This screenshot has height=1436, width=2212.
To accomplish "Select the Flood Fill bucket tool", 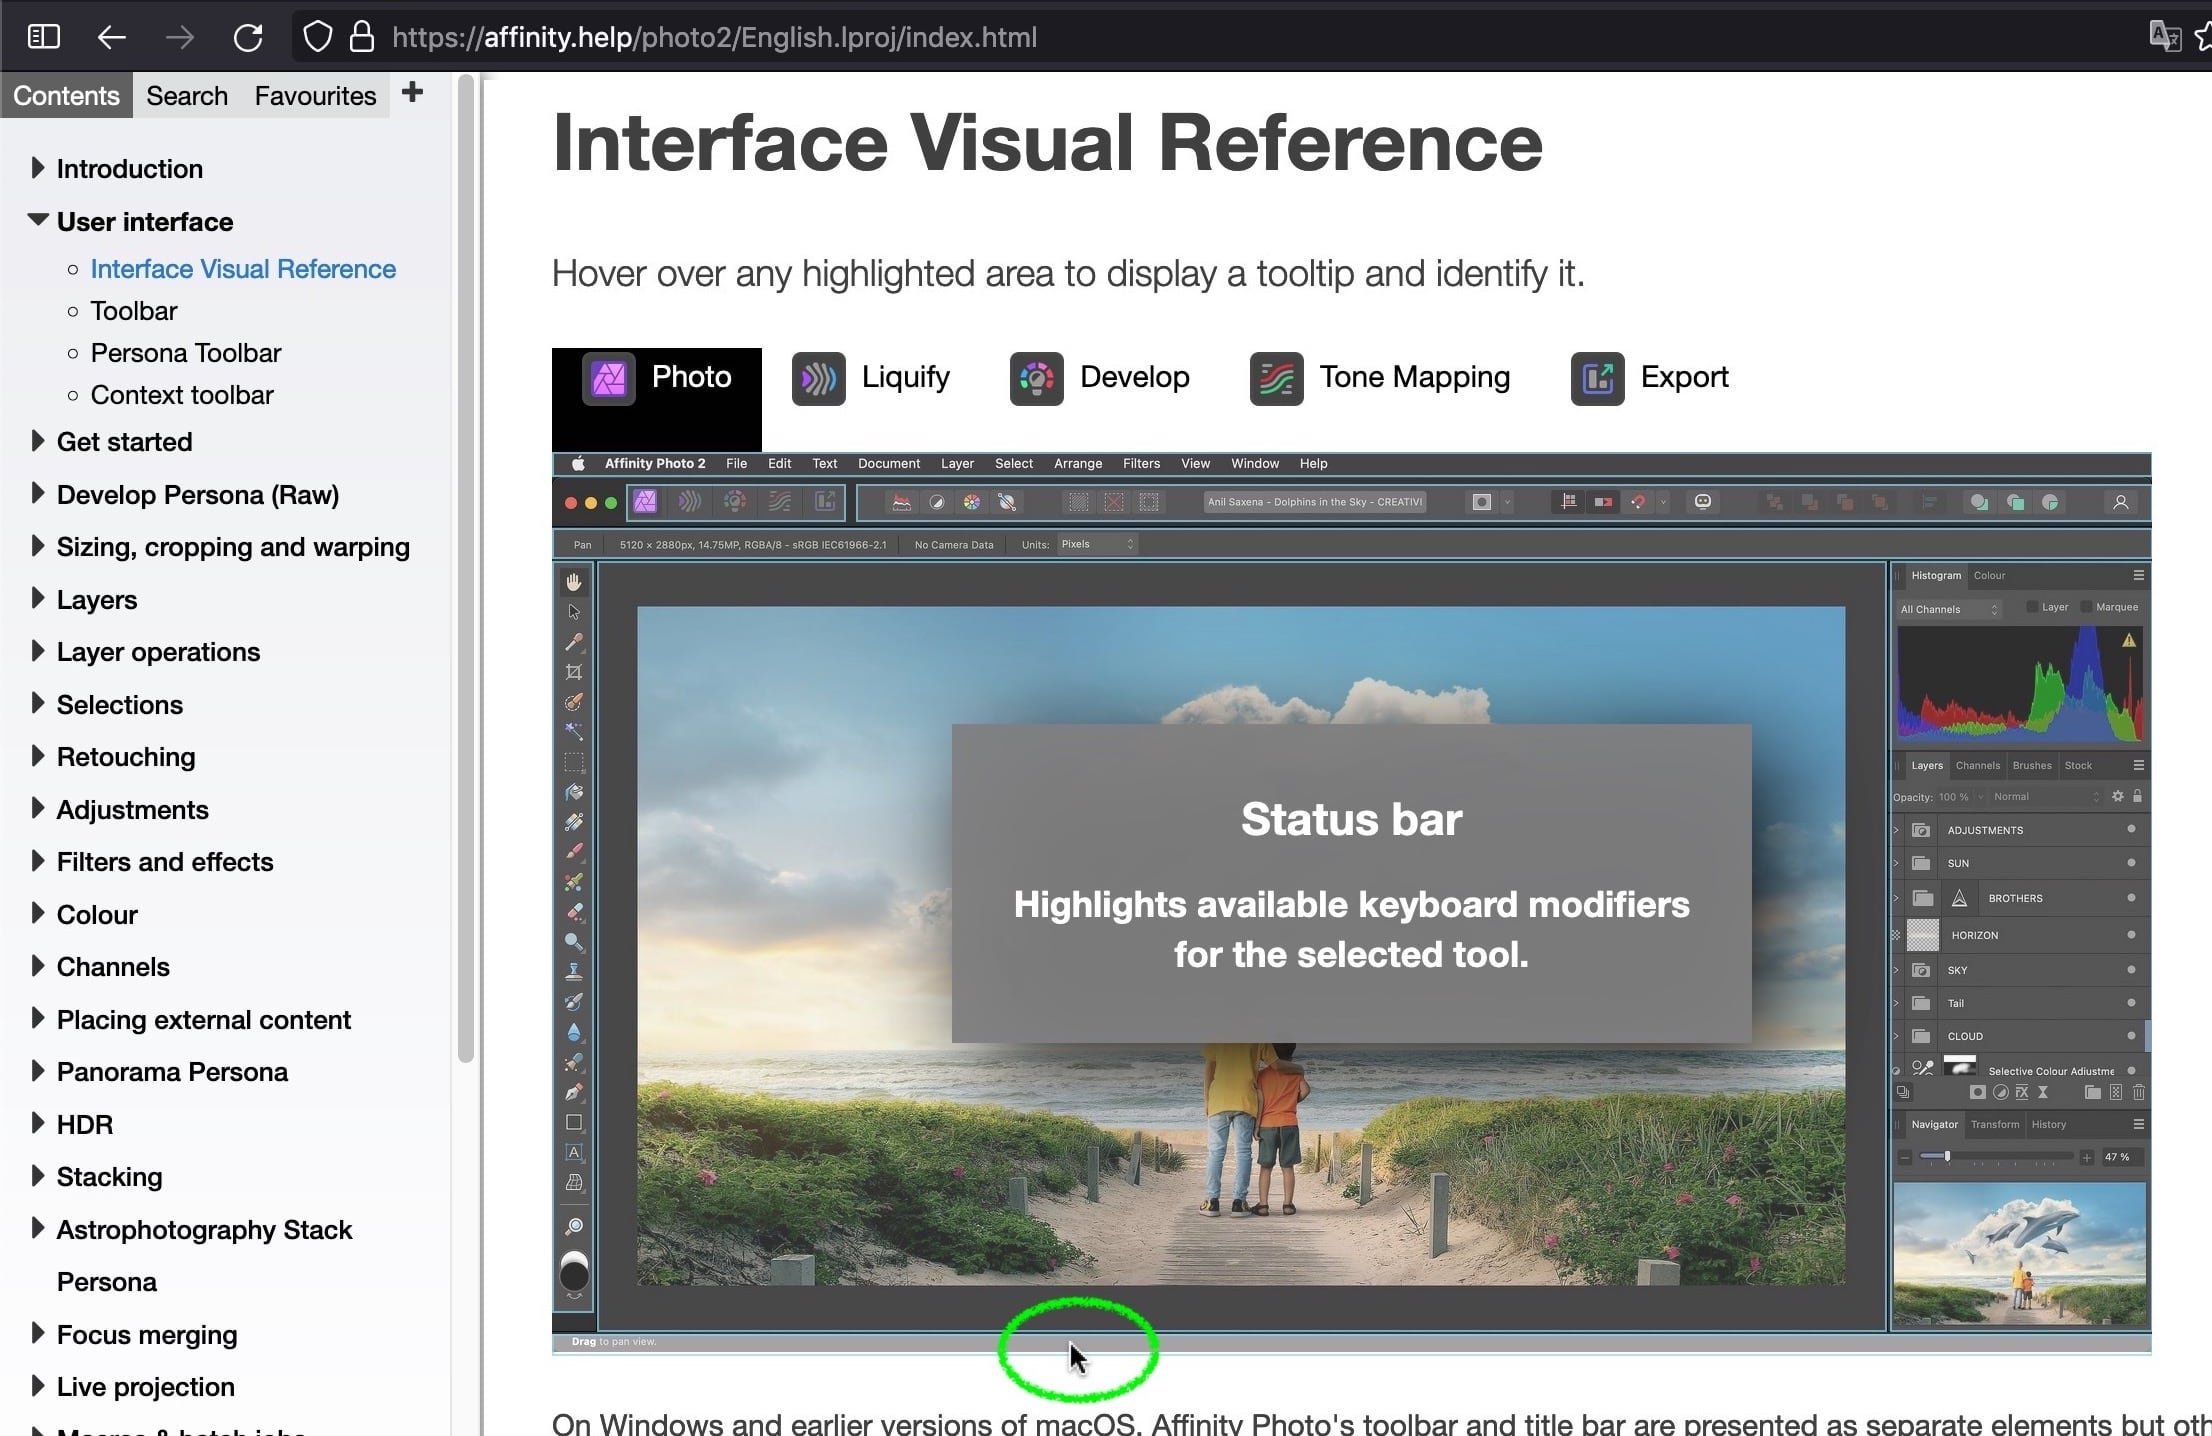I will pos(574,792).
